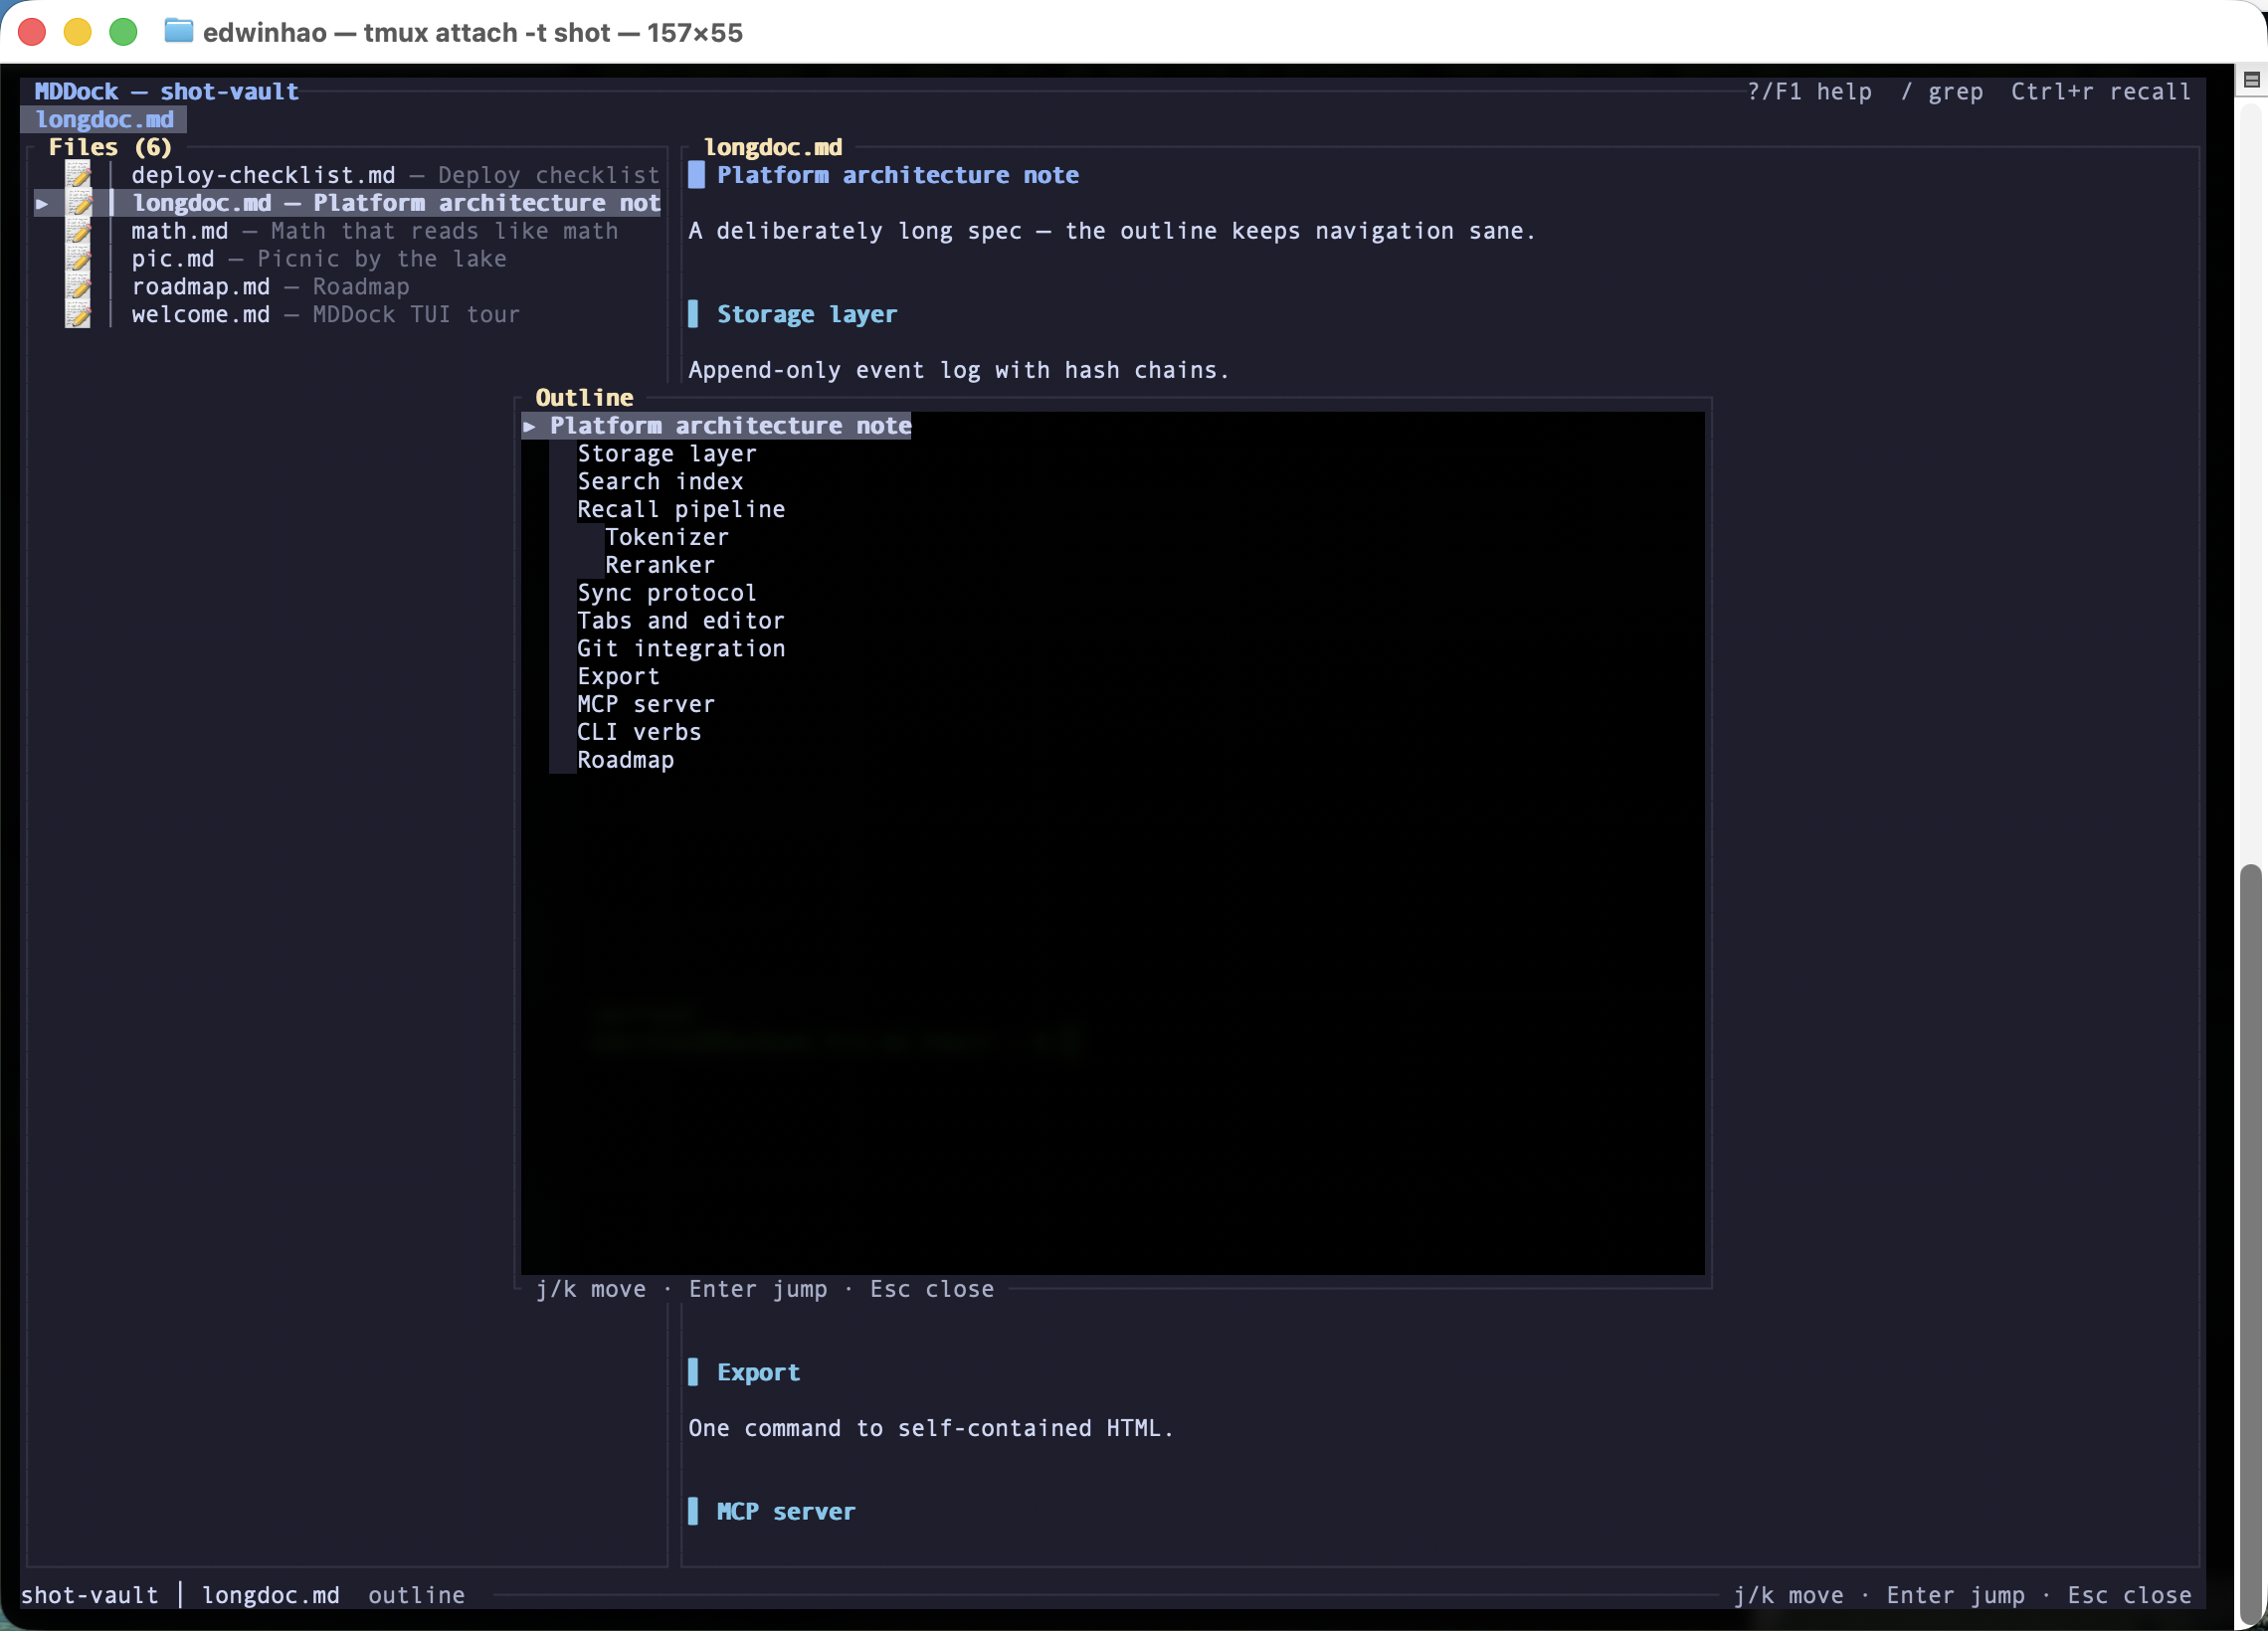Select MCP server entry in the Outline list
This screenshot has height=1631, width=2268.
(646, 705)
